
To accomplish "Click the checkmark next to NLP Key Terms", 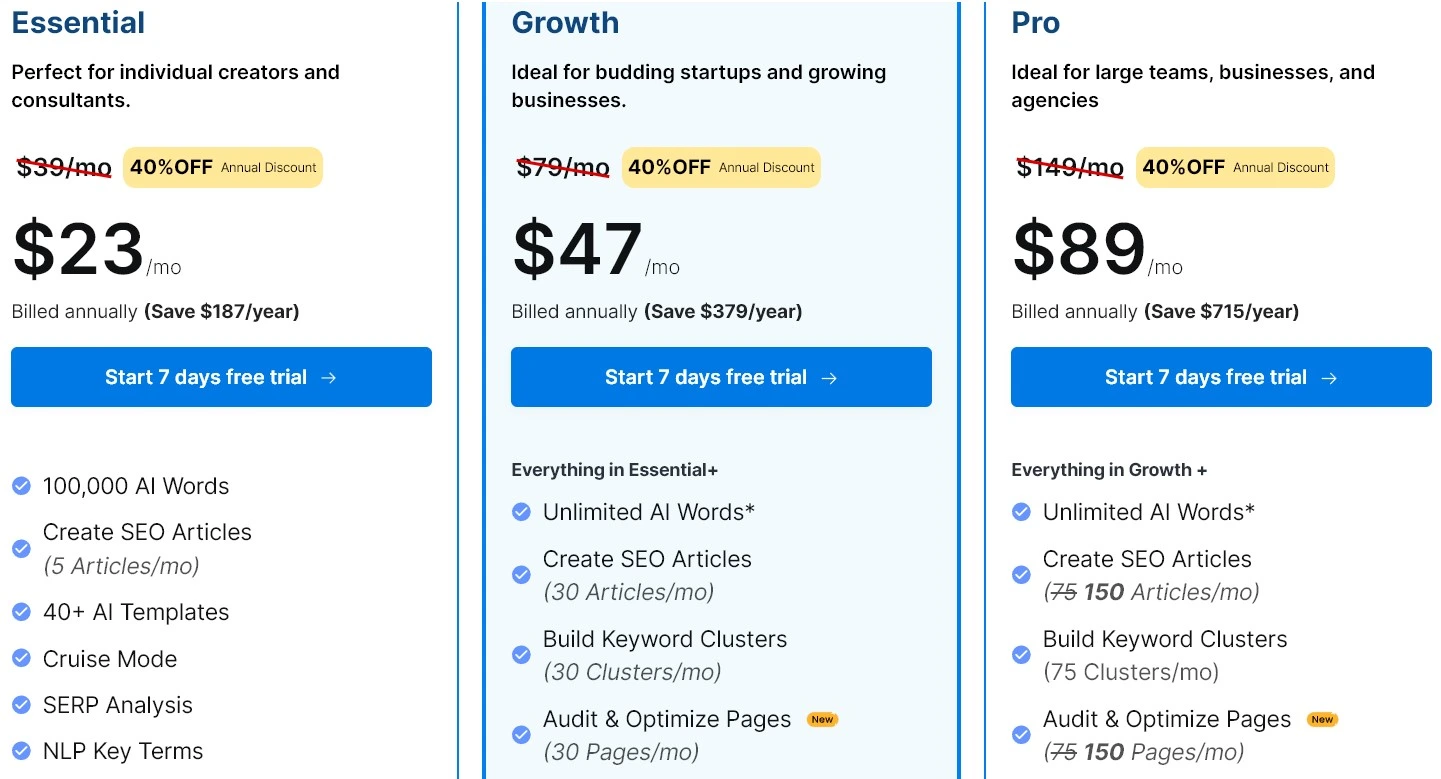I will [x=21, y=751].
